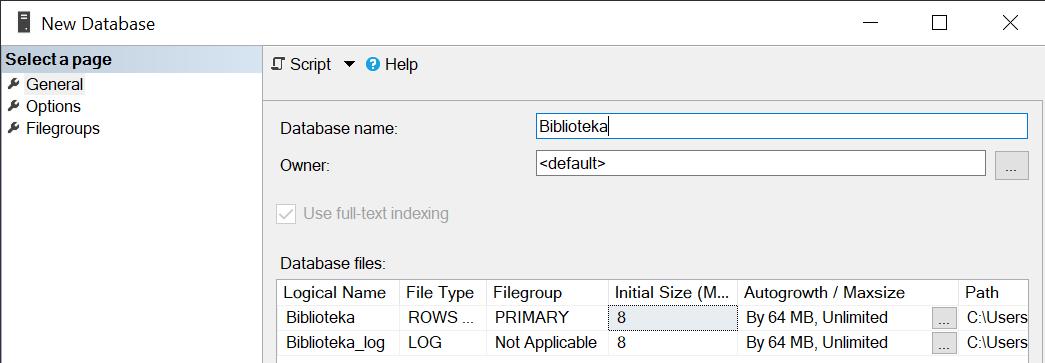Click the blue Help question icon
1045x363 pixels.
[x=373, y=65]
